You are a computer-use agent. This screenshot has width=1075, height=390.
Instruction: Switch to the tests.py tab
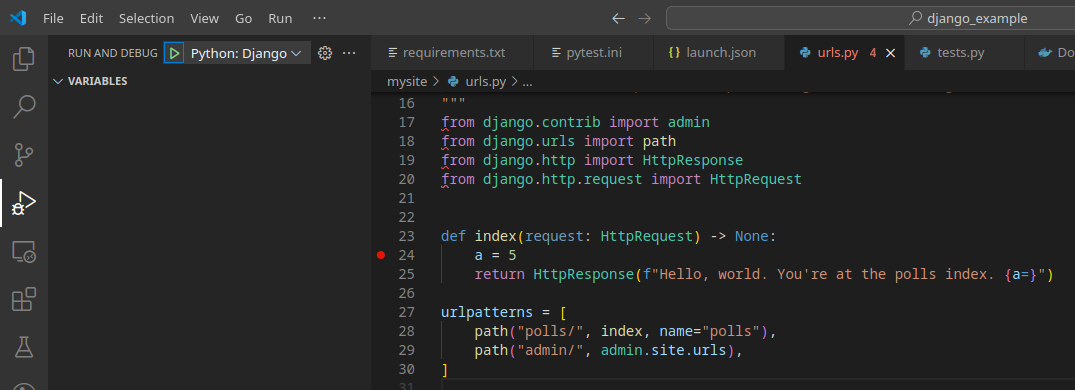pos(961,53)
